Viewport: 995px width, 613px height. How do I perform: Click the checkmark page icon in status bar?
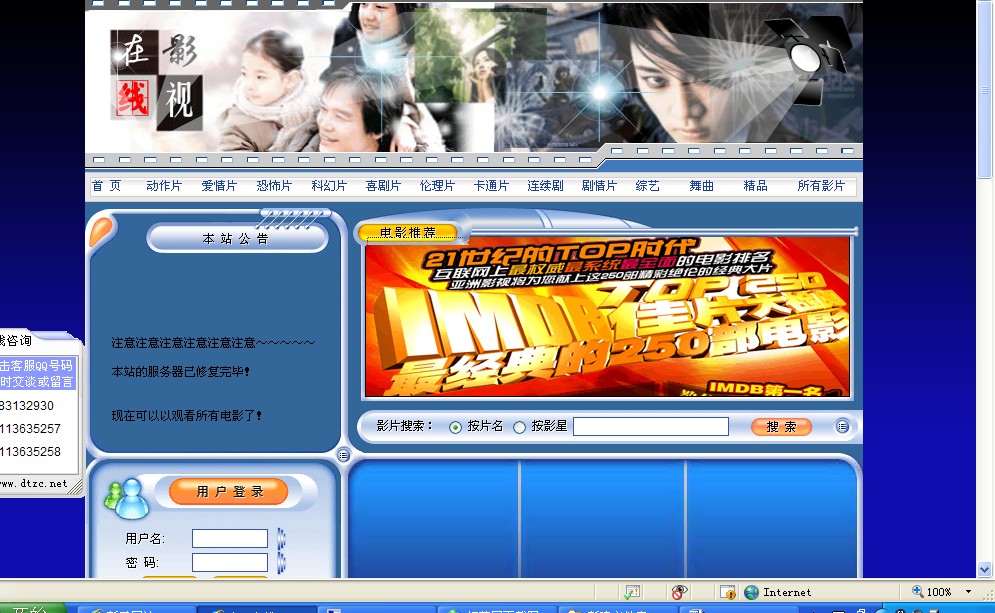tap(633, 592)
